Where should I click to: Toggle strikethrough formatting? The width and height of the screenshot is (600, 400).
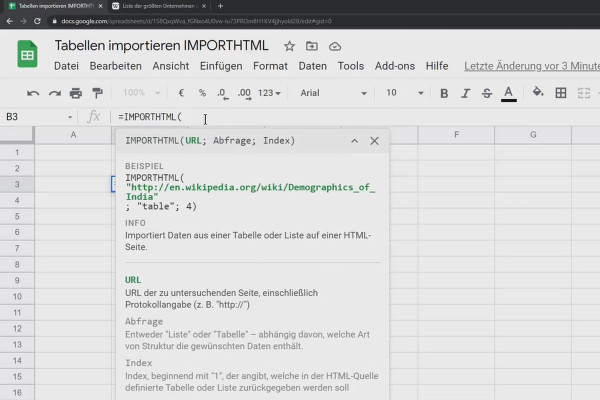coord(487,93)
